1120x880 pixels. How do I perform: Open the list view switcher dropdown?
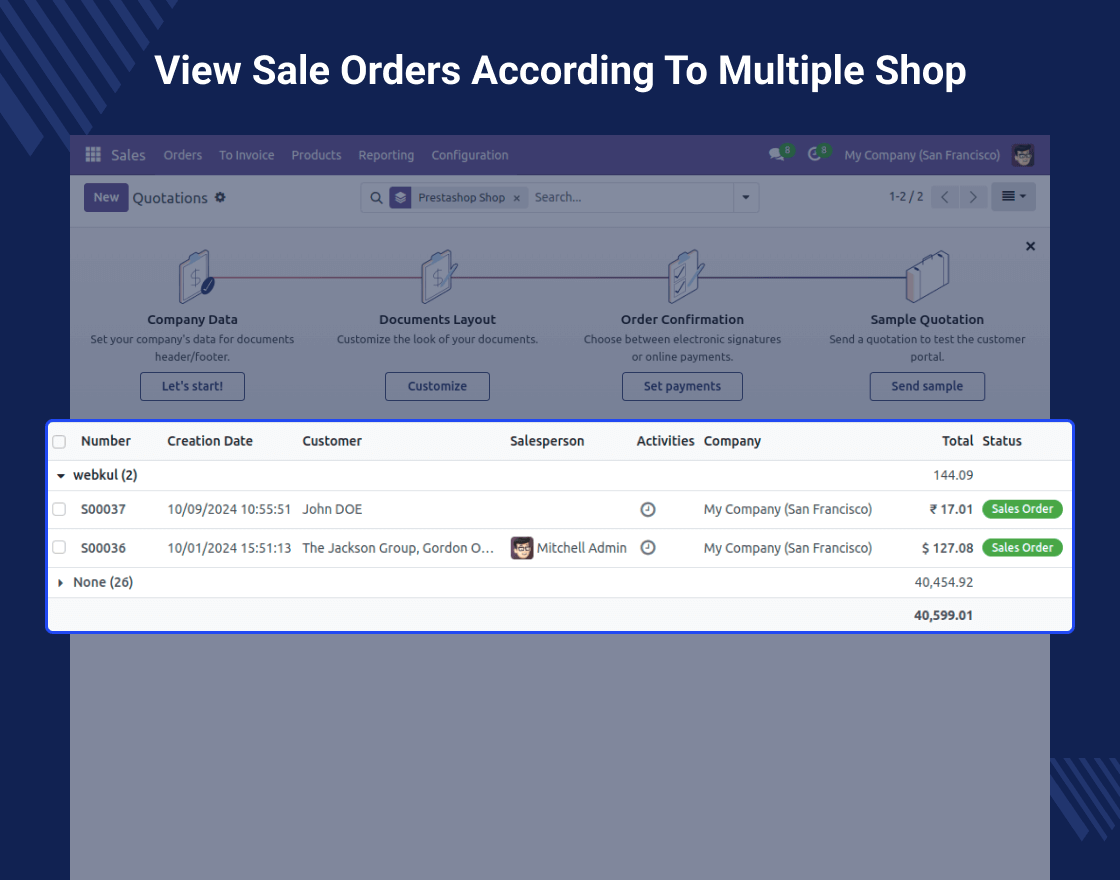(x=1013, y=196)
